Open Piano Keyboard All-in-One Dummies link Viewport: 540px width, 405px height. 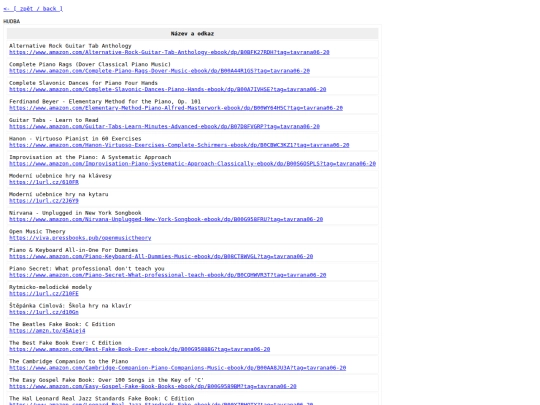tap(161, 257)
